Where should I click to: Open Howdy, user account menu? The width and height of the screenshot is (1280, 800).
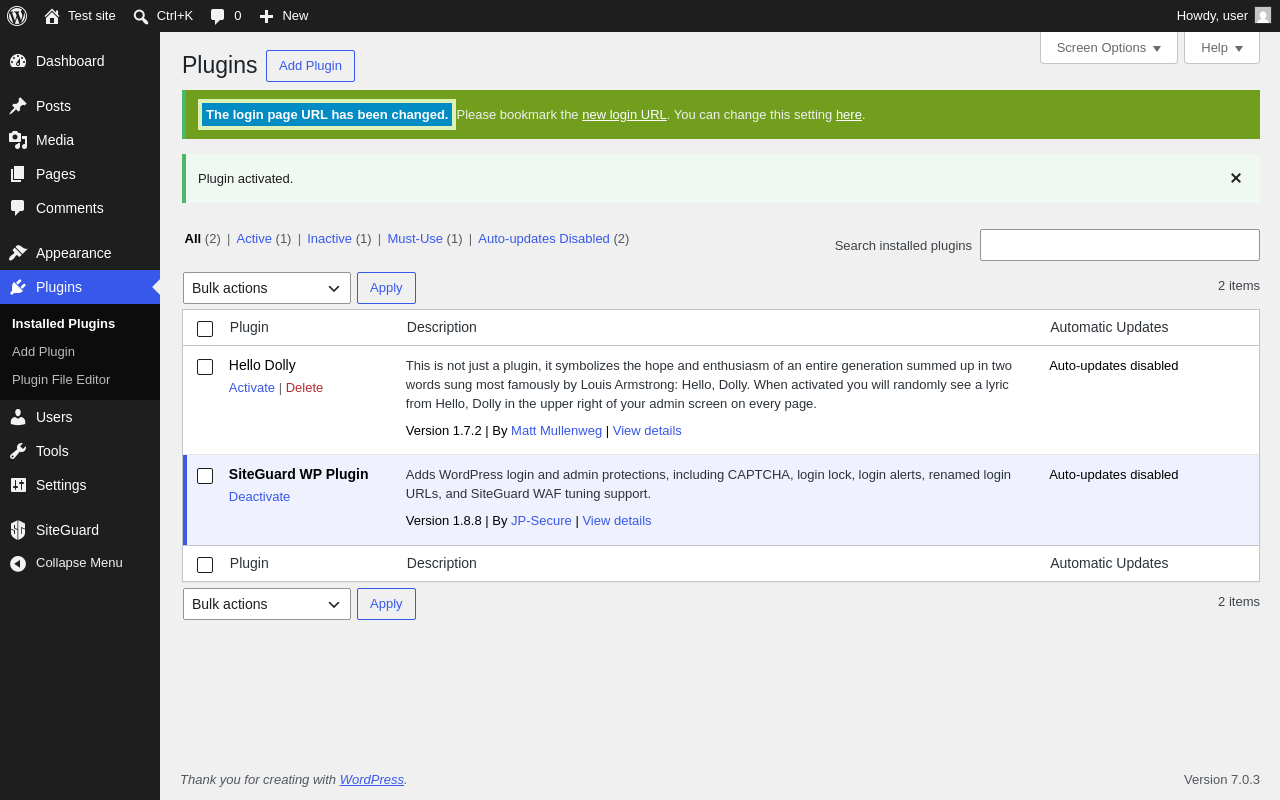[x=1224, y=16]
